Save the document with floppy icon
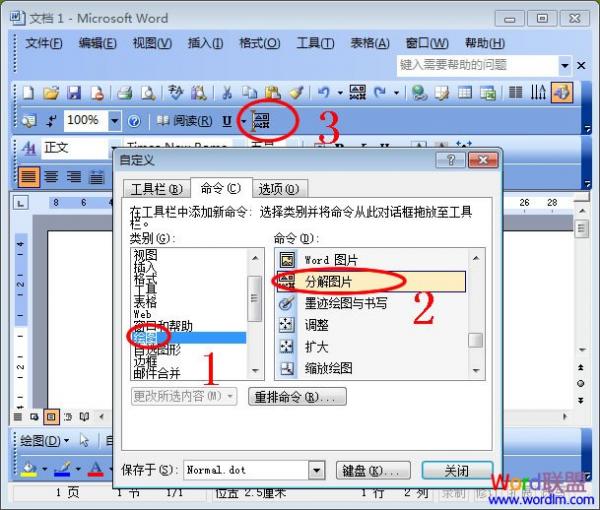 74,93
